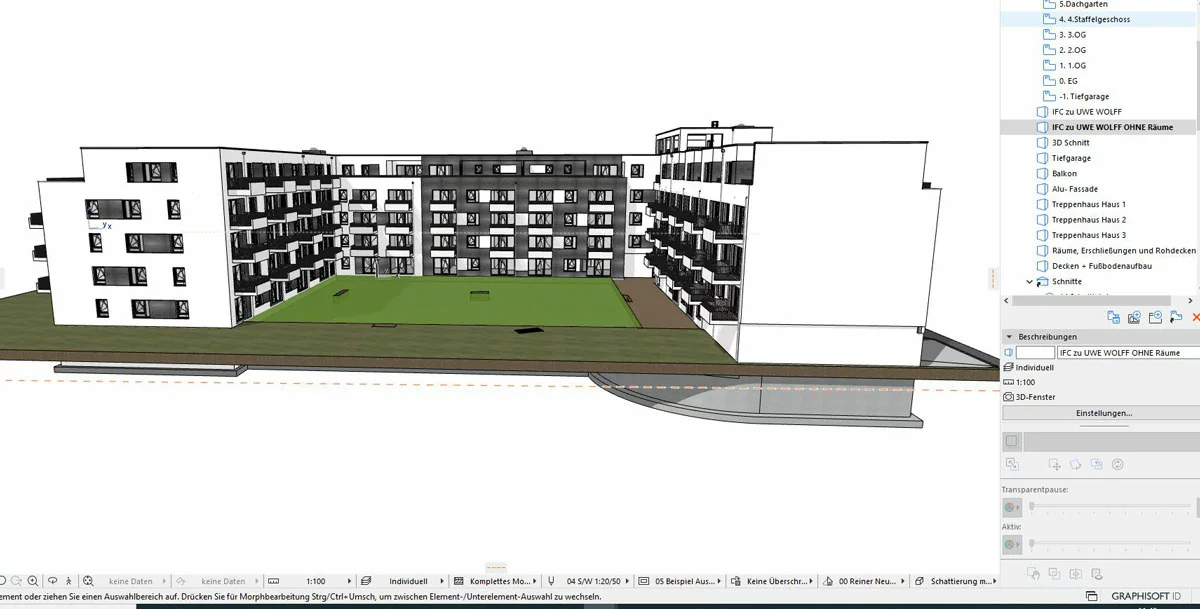Viewport: 1200px width, 609px height.
Task: Click the Transparentpause color wheel icon
Action: coord(1011,507)
